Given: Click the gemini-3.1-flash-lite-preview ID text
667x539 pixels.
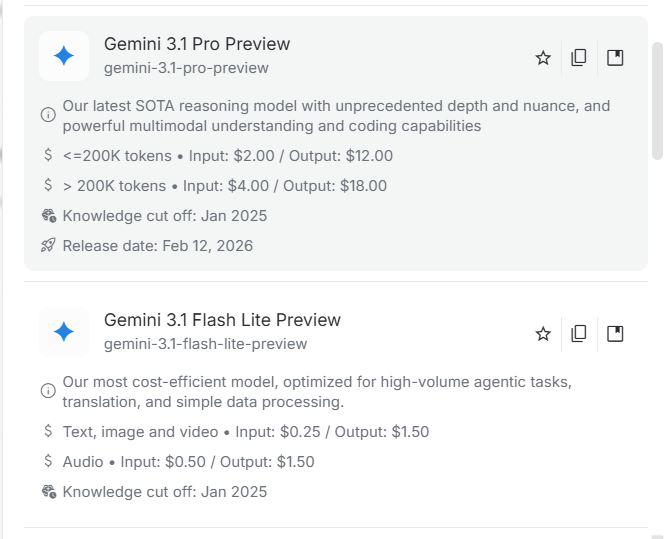Looking at the screenshot, I should coord(205,344).
